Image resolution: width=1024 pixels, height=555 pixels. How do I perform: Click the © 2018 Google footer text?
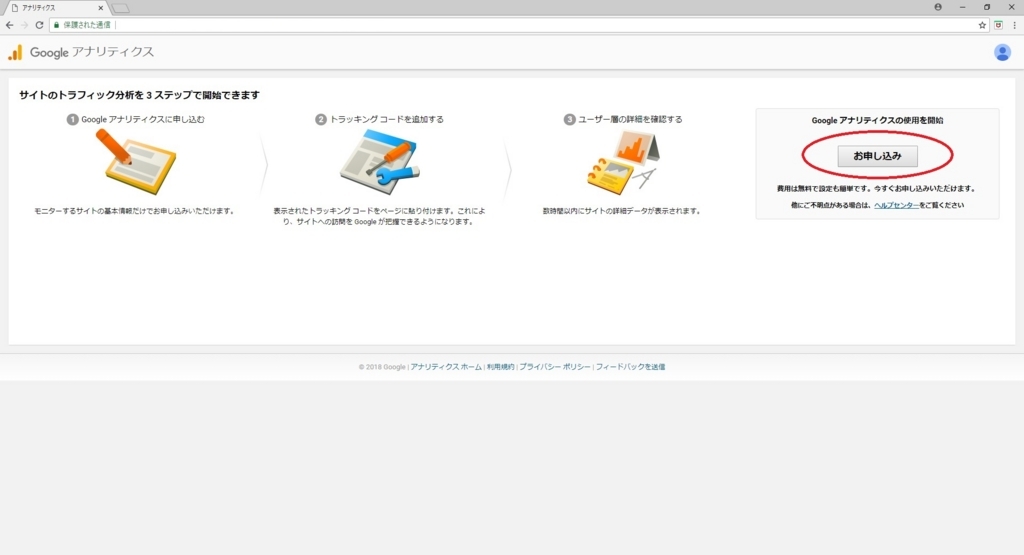382,367
